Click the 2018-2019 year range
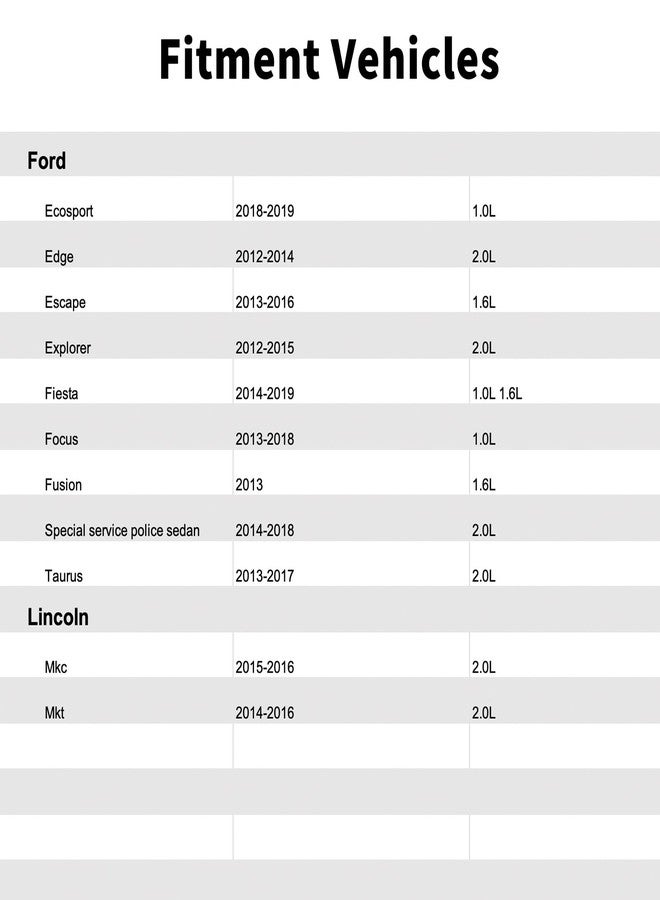This screenshot has height=900, width=660. point(265,211)
